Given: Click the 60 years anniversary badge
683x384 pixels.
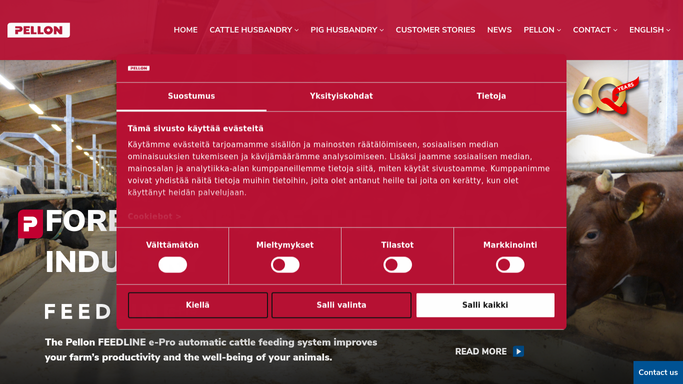Looking at the screenshot, I should pos(605,95).
